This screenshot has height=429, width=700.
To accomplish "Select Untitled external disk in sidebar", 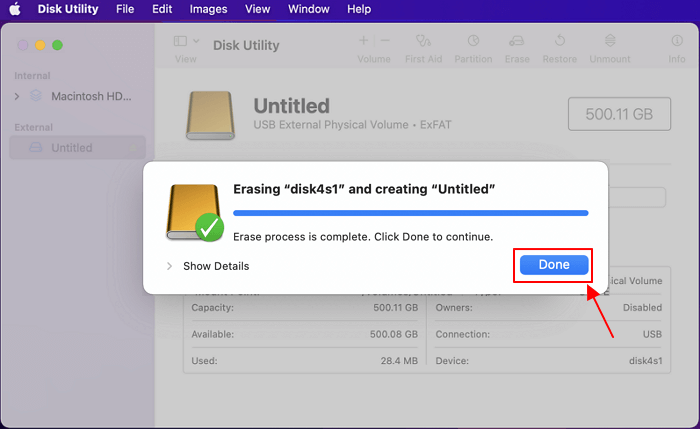I will (72, 148).
